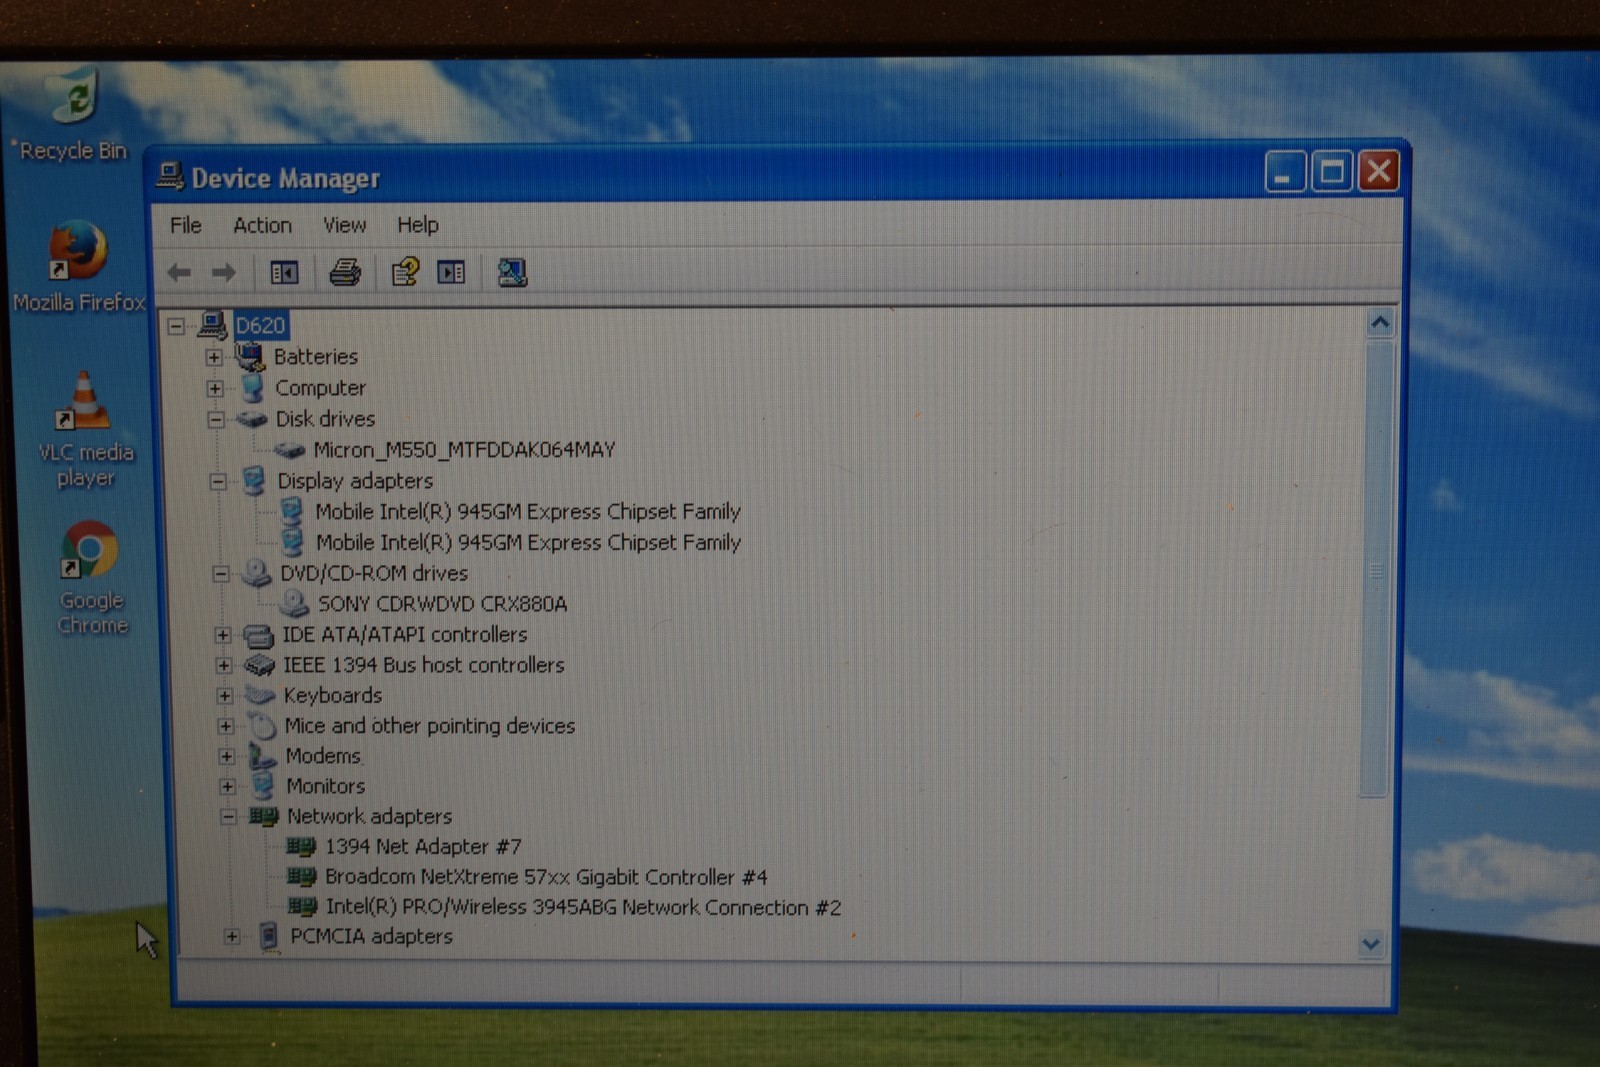Viewport: 1600px width, 1067px height.
Task: Click the vertical scrollbar thumb
Action: tap(1376, 569)
